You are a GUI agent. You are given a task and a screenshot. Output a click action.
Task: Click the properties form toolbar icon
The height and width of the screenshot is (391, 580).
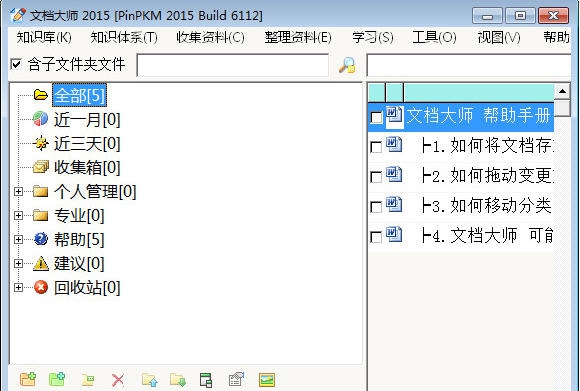point(236,380)
